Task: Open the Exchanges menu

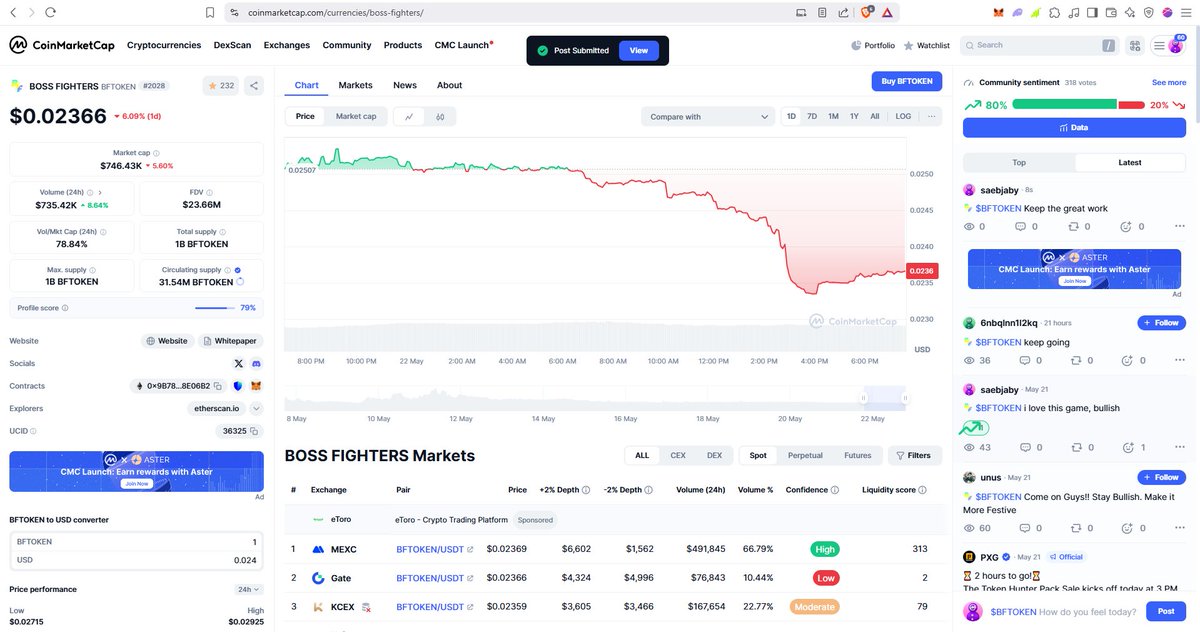Action: pos(287,45)
